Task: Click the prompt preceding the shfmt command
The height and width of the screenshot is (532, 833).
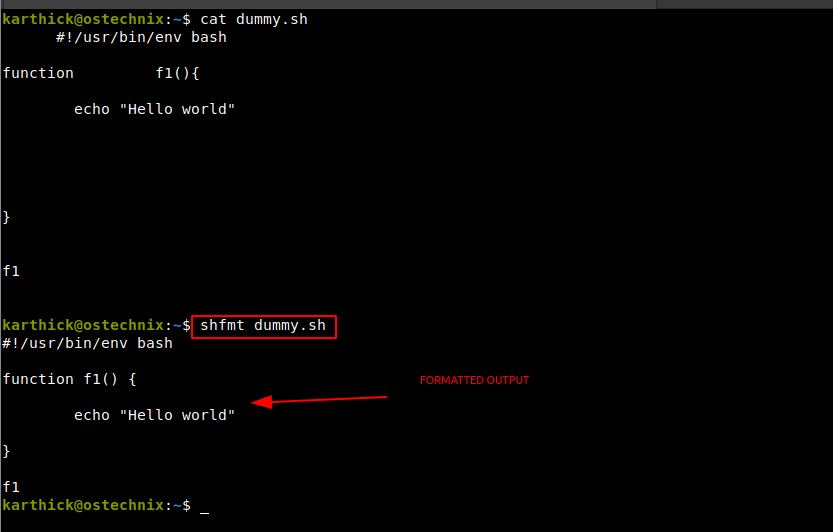Action: pyautogui.click(x=97, y=326)
